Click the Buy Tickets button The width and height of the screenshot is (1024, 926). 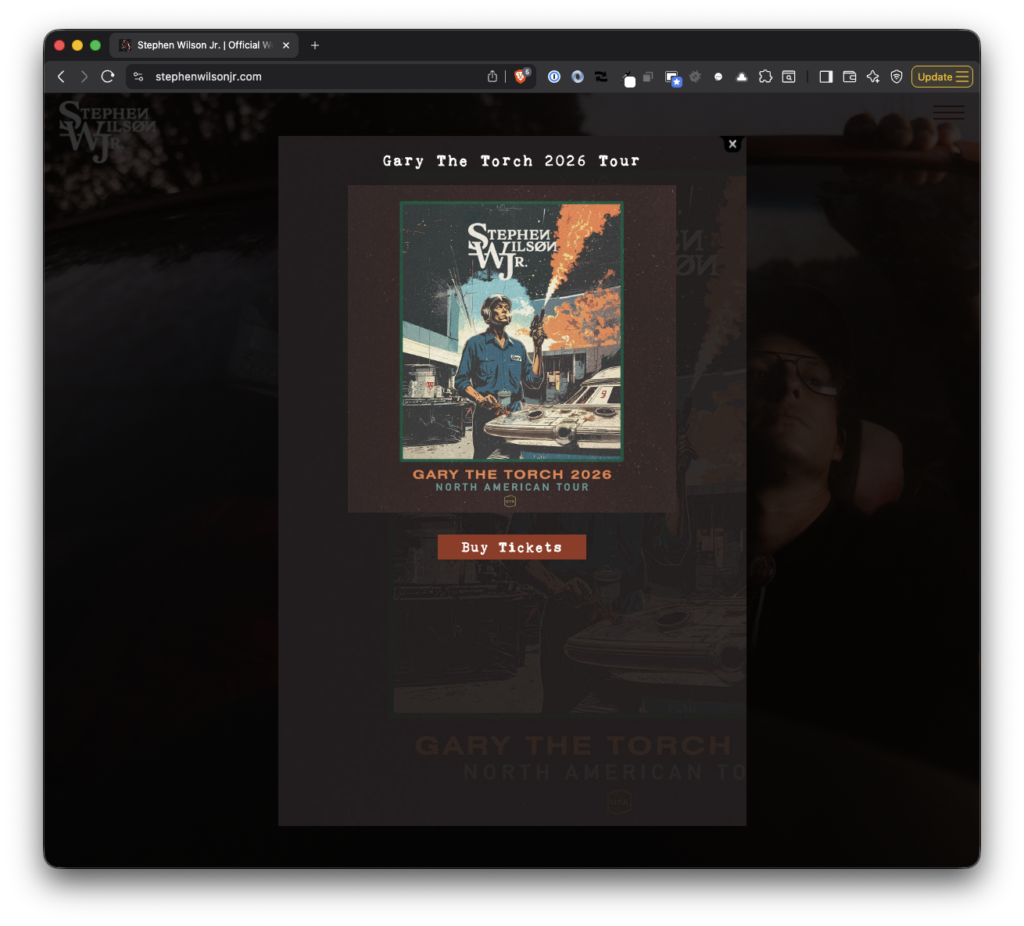(511, 547)
